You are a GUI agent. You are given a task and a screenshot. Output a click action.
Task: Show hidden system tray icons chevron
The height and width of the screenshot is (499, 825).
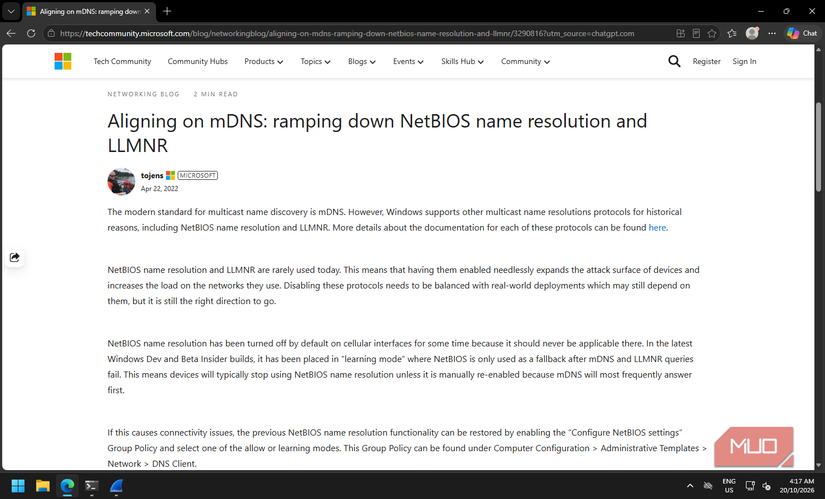pos(690,485)
